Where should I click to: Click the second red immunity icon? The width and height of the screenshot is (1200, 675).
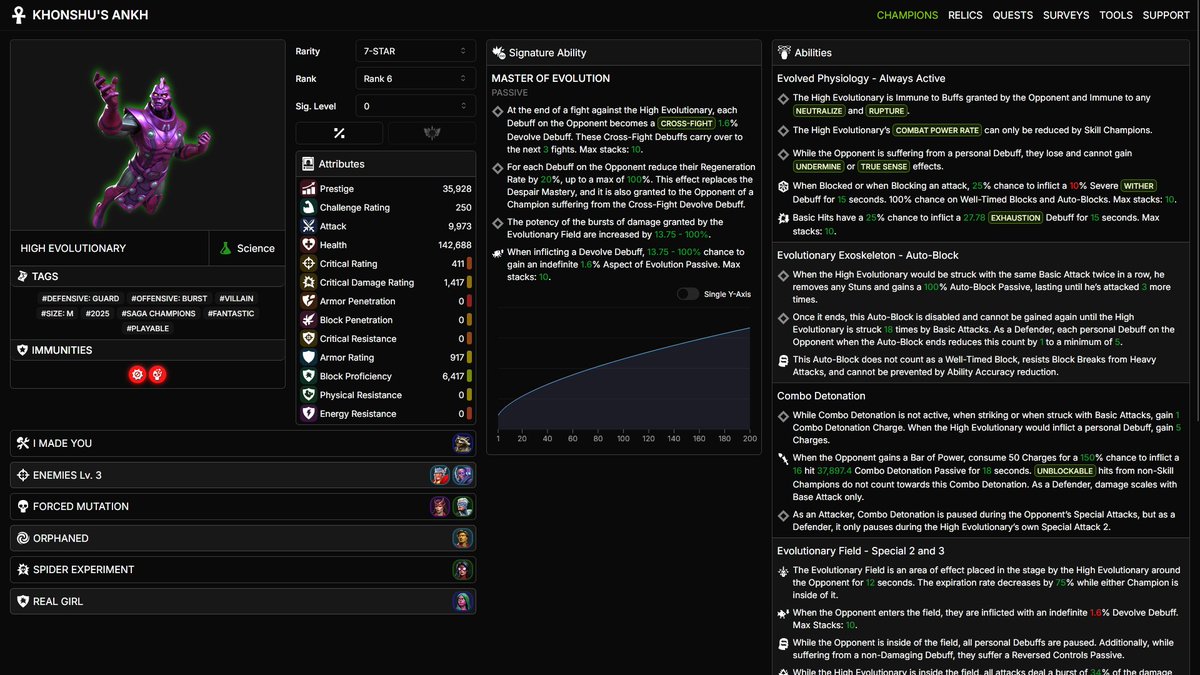tap(158, 374)
